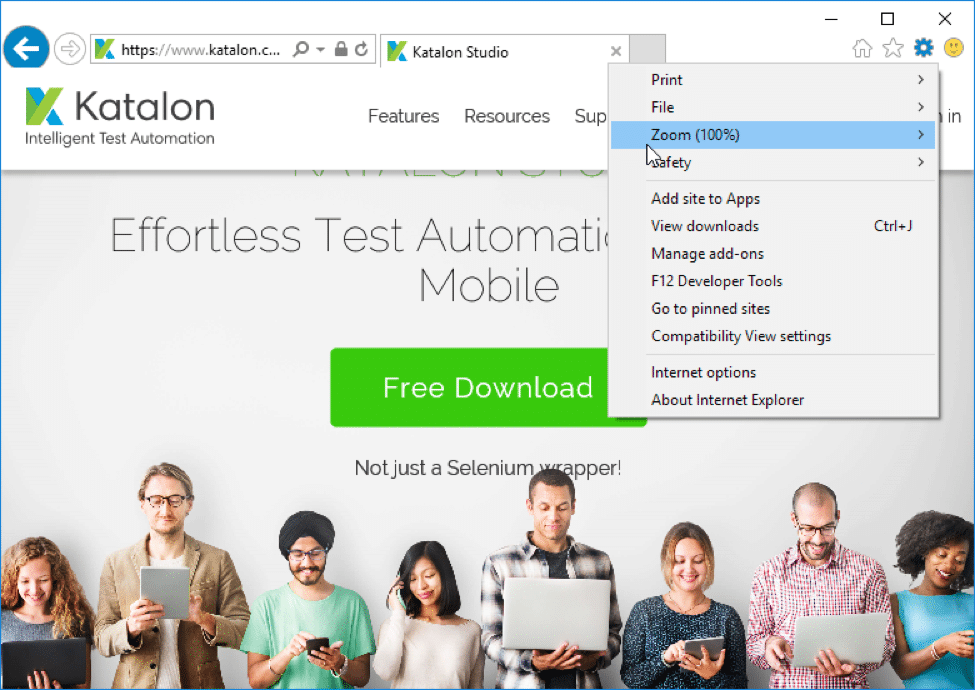The image size is (975, 690).
Task: Choose Manage add-ons
Action: (773, 254)
